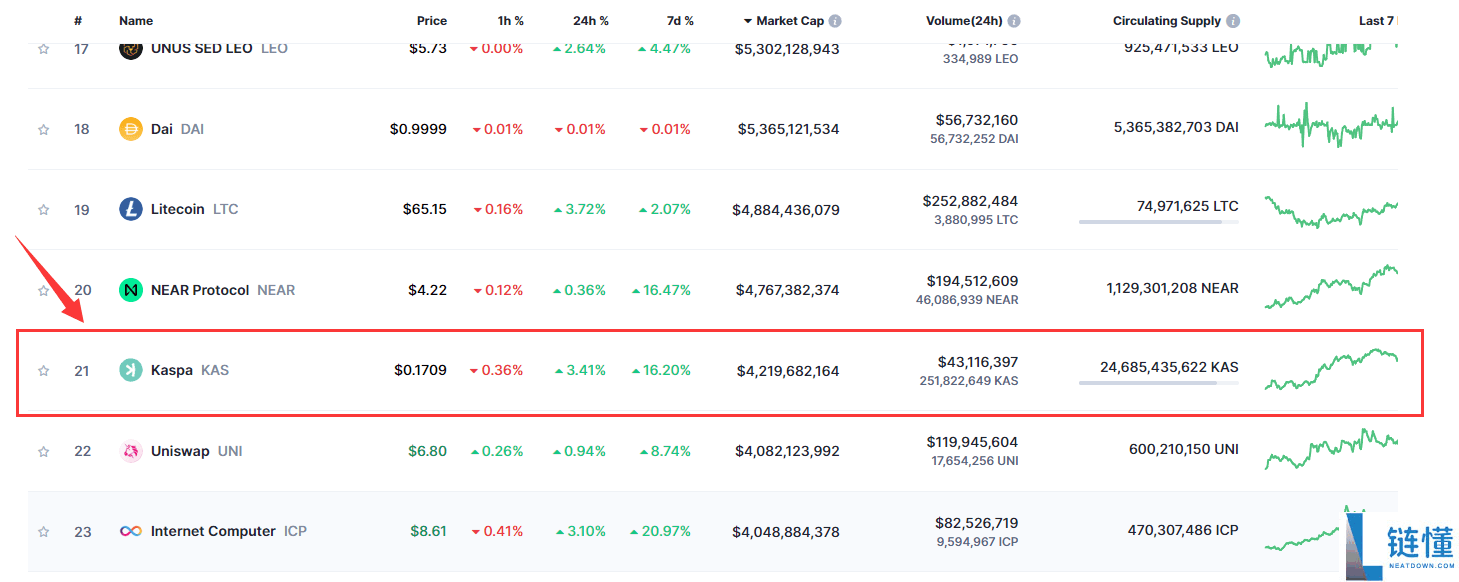Click Litecoin 24h change 3.72%
The width and height of the screenshot is (1459, 582).
580,210
